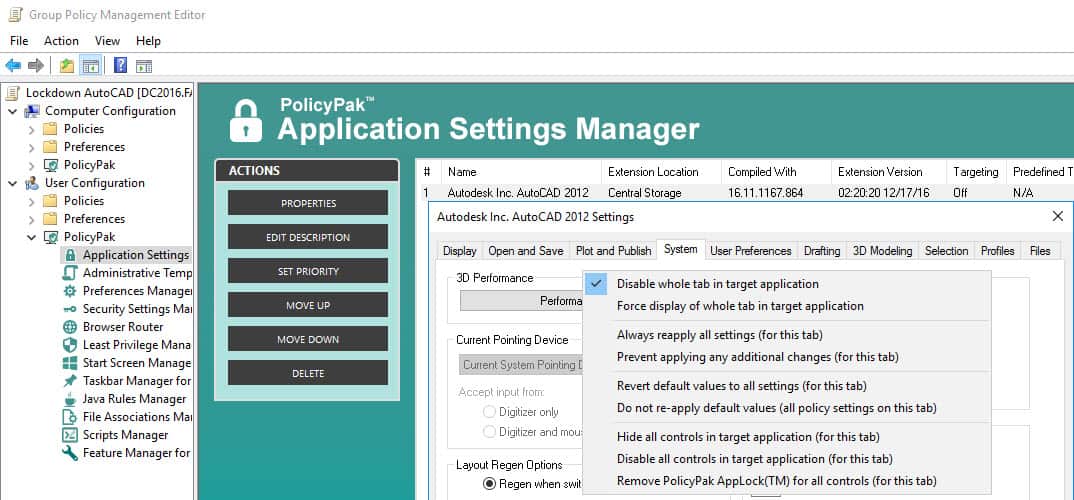Open the Action menu
The height and width of the screenshot is (500, 1074).
click(62, 41)
